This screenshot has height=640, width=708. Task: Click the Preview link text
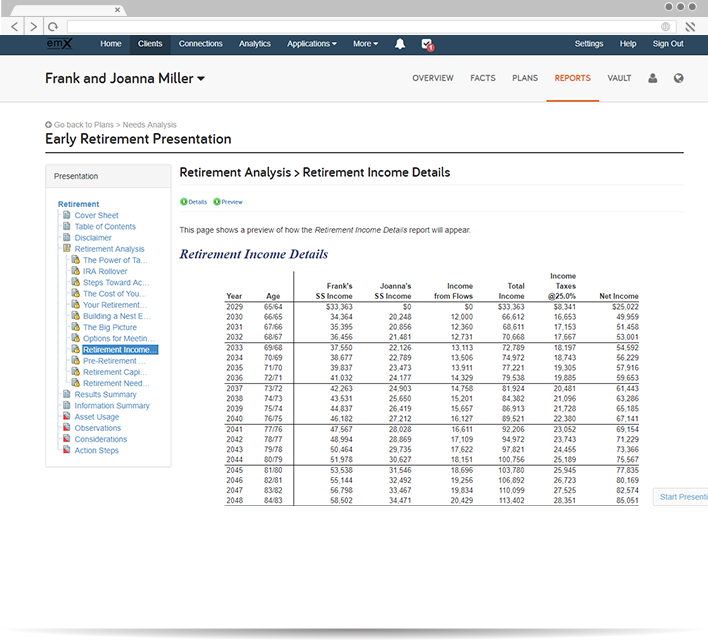[x=232, y=202]
